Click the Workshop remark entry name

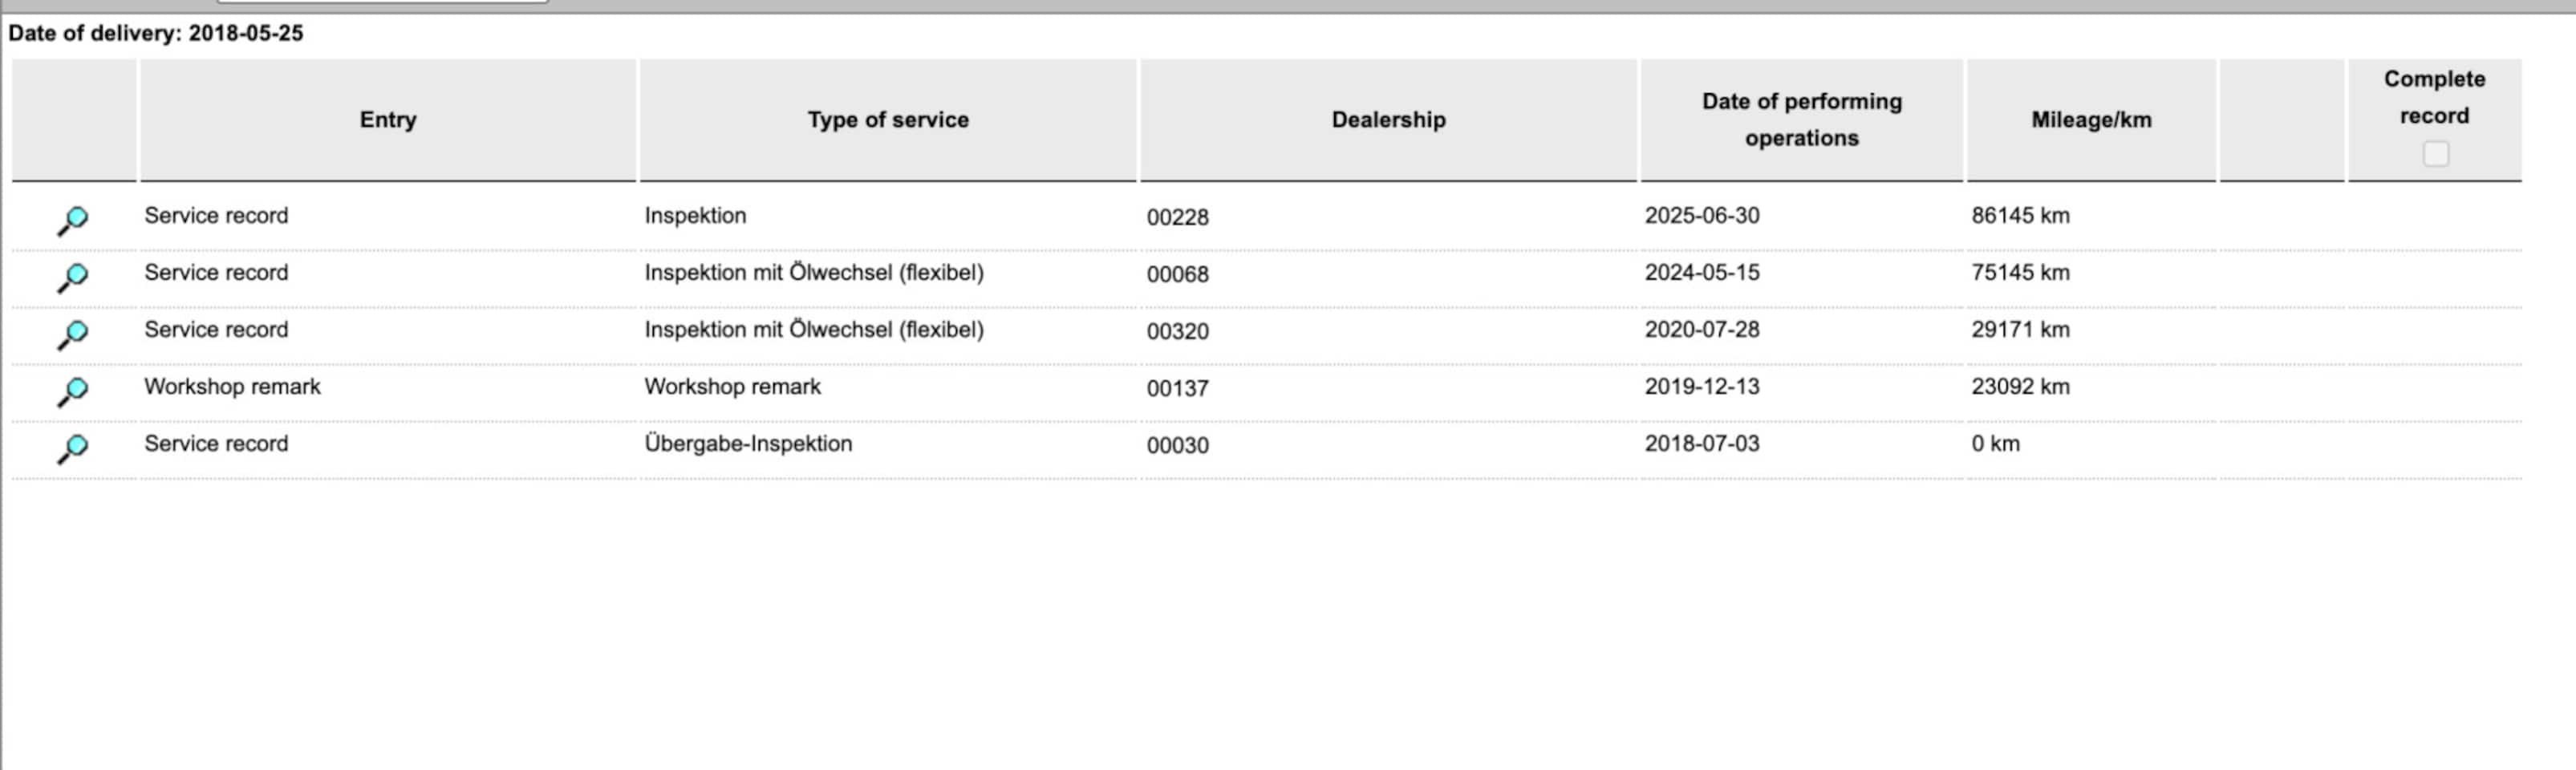(232, 387)
